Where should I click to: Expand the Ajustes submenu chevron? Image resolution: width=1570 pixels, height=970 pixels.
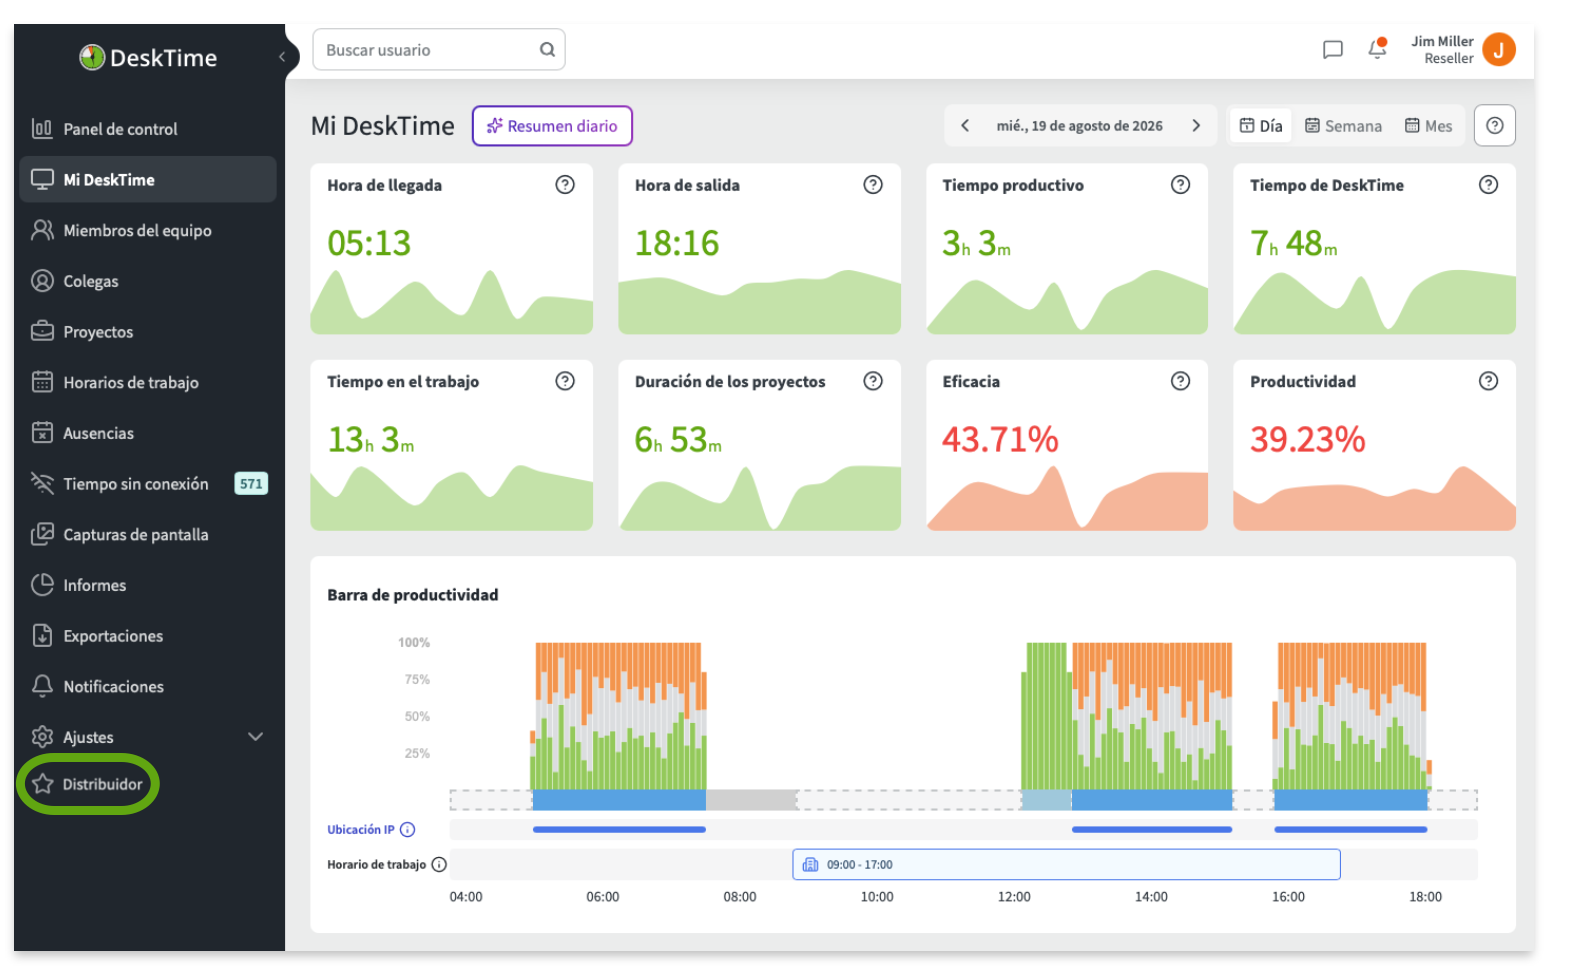(256, 737)
